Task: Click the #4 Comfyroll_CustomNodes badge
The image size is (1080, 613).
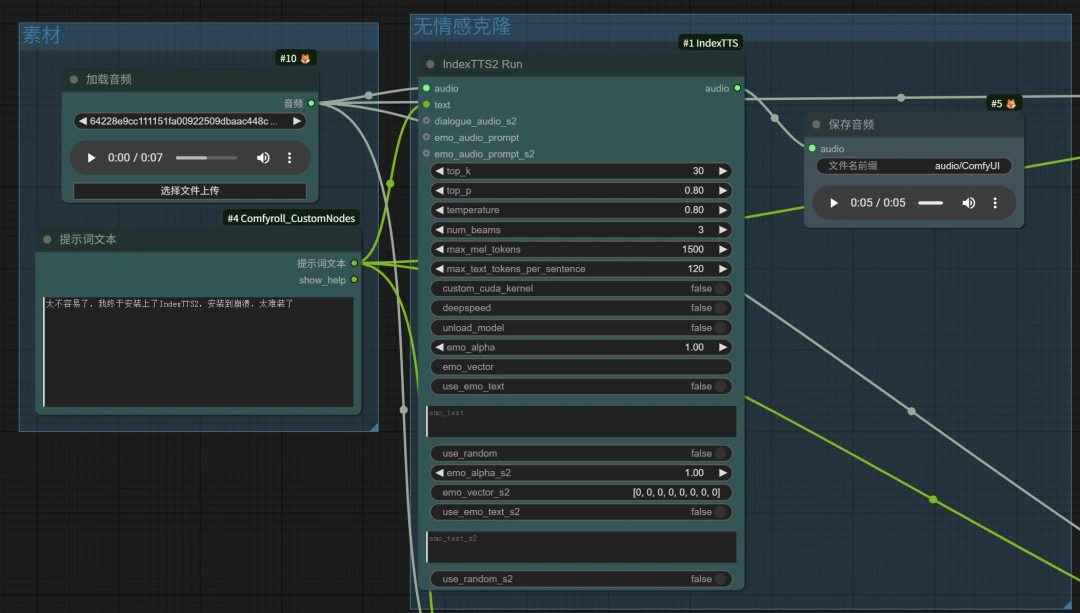Action: (291, 218)
